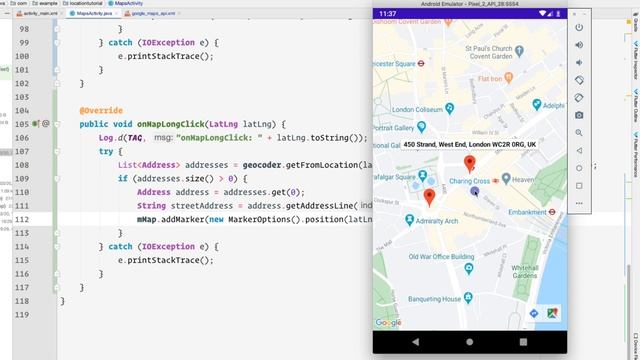Tap the Trafalgar Square place pin
This screenshot has height=360, width=640.
click(422, 176)
